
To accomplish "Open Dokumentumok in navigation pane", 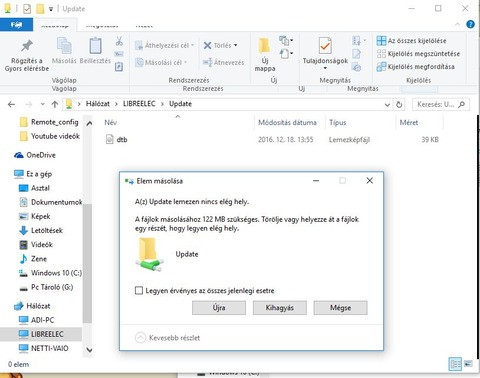I will [50, 202].
